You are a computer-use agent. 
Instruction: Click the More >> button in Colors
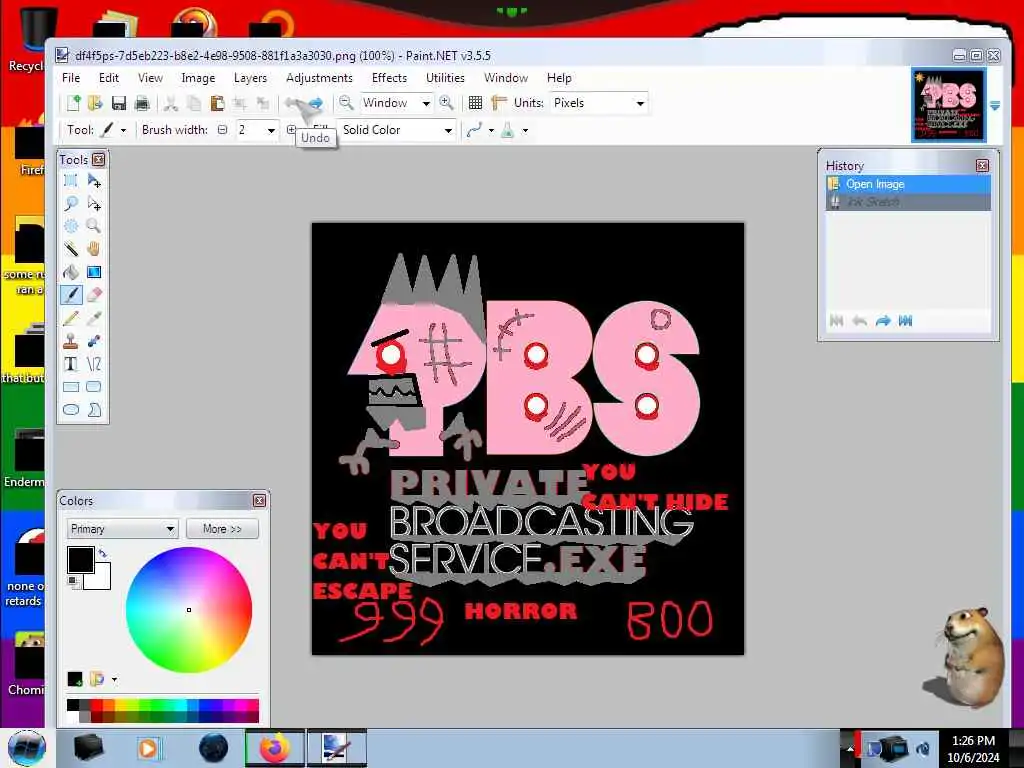[x=222, y=528]
